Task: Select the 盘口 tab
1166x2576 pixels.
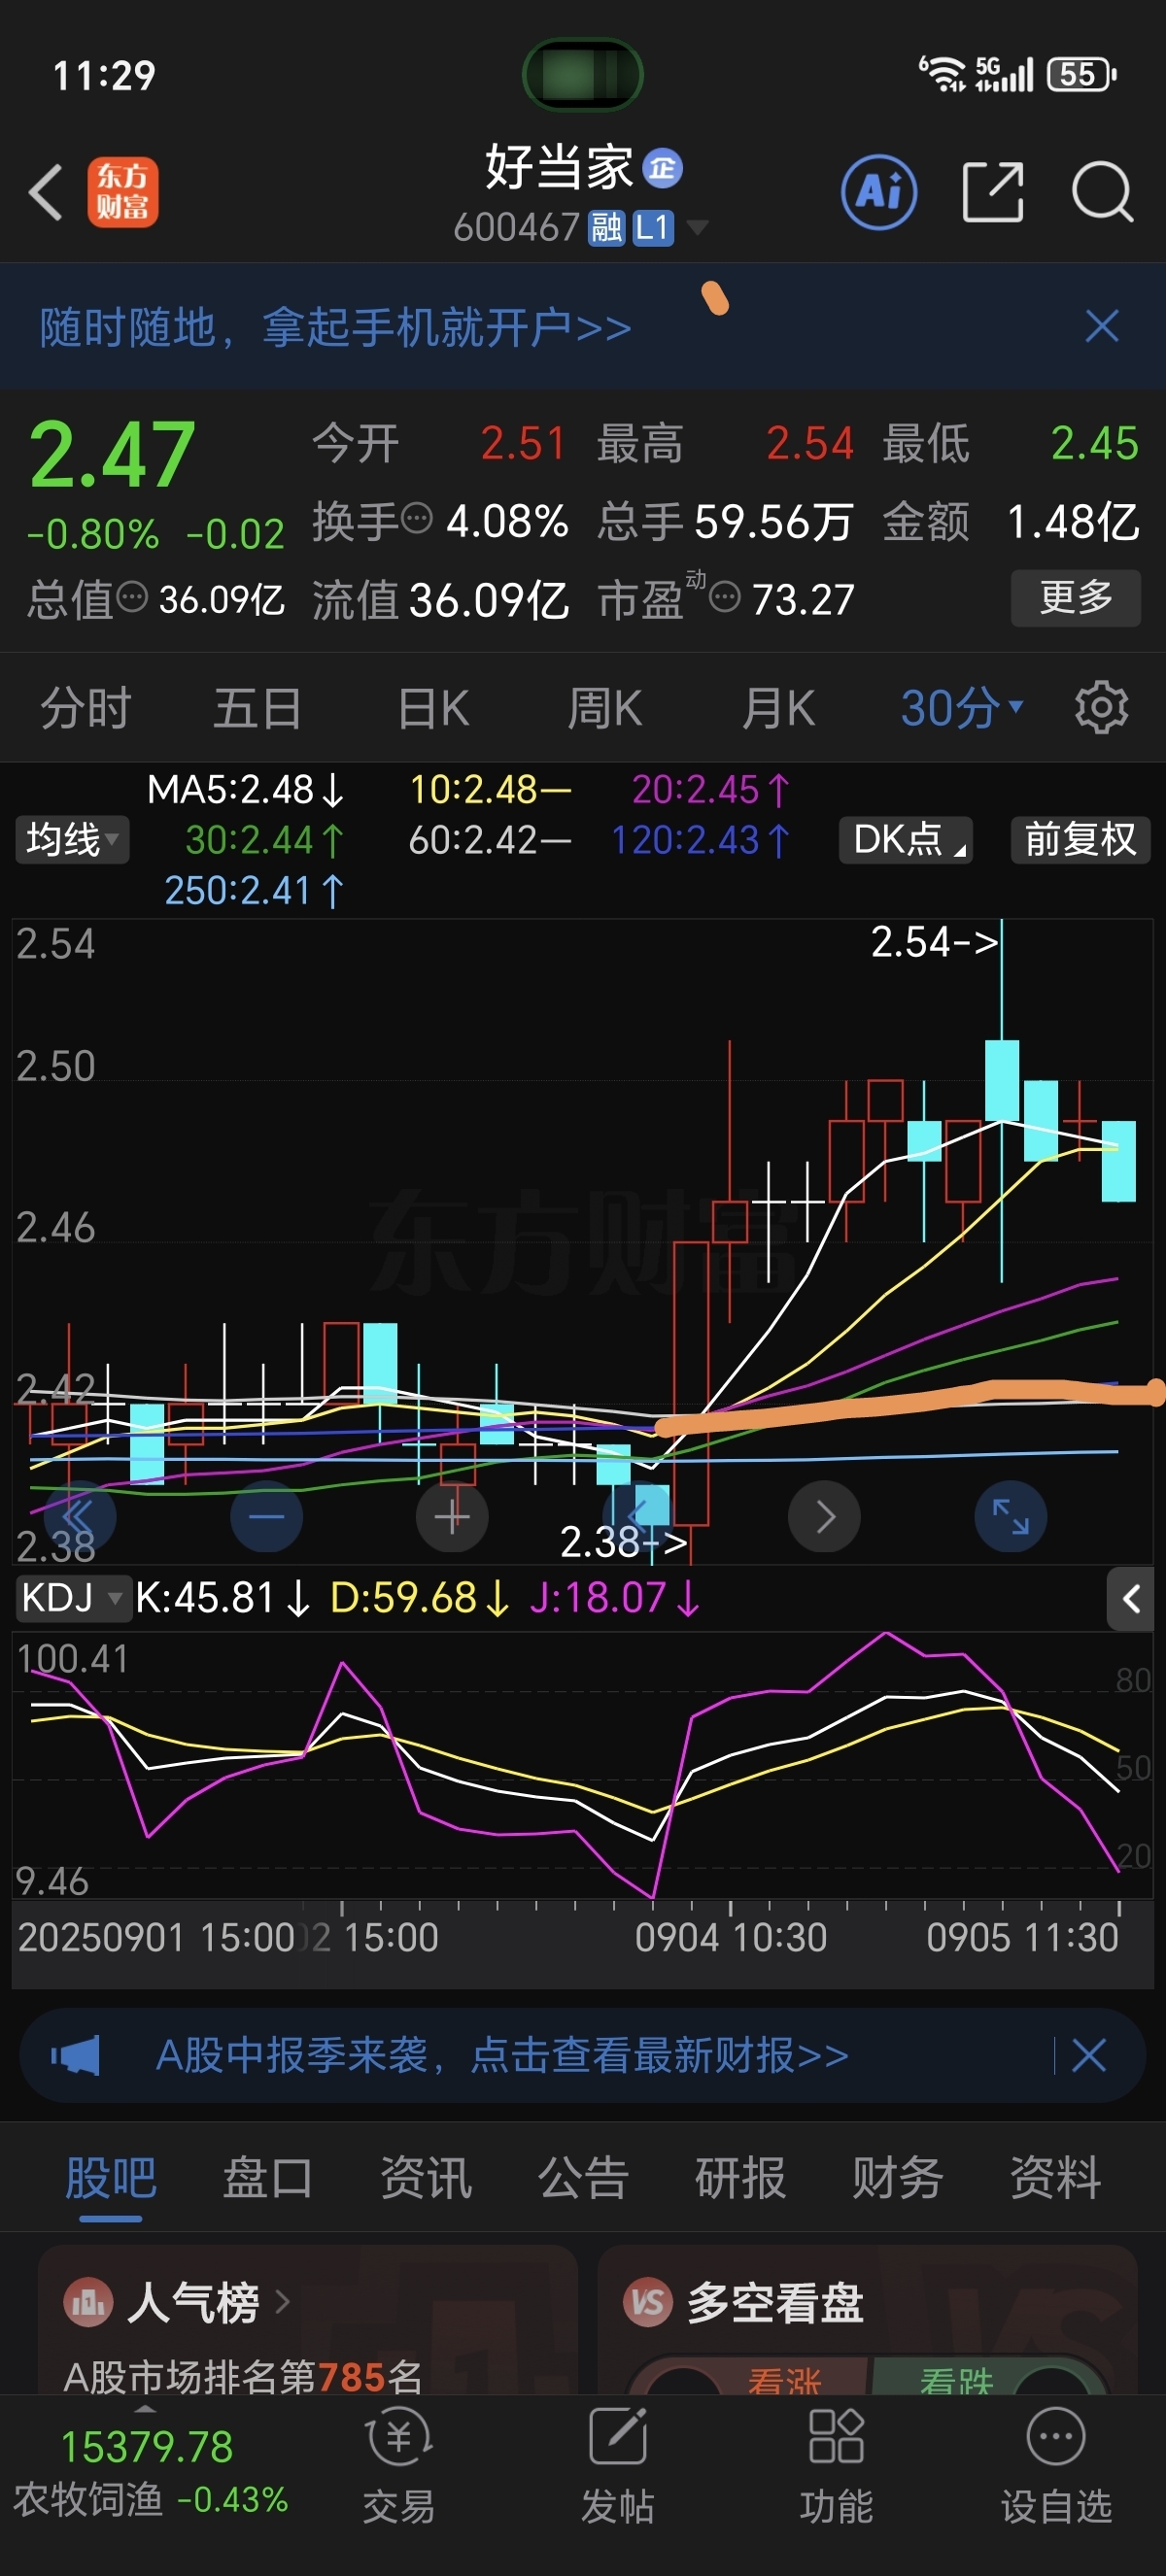Action: (267, 2177)
